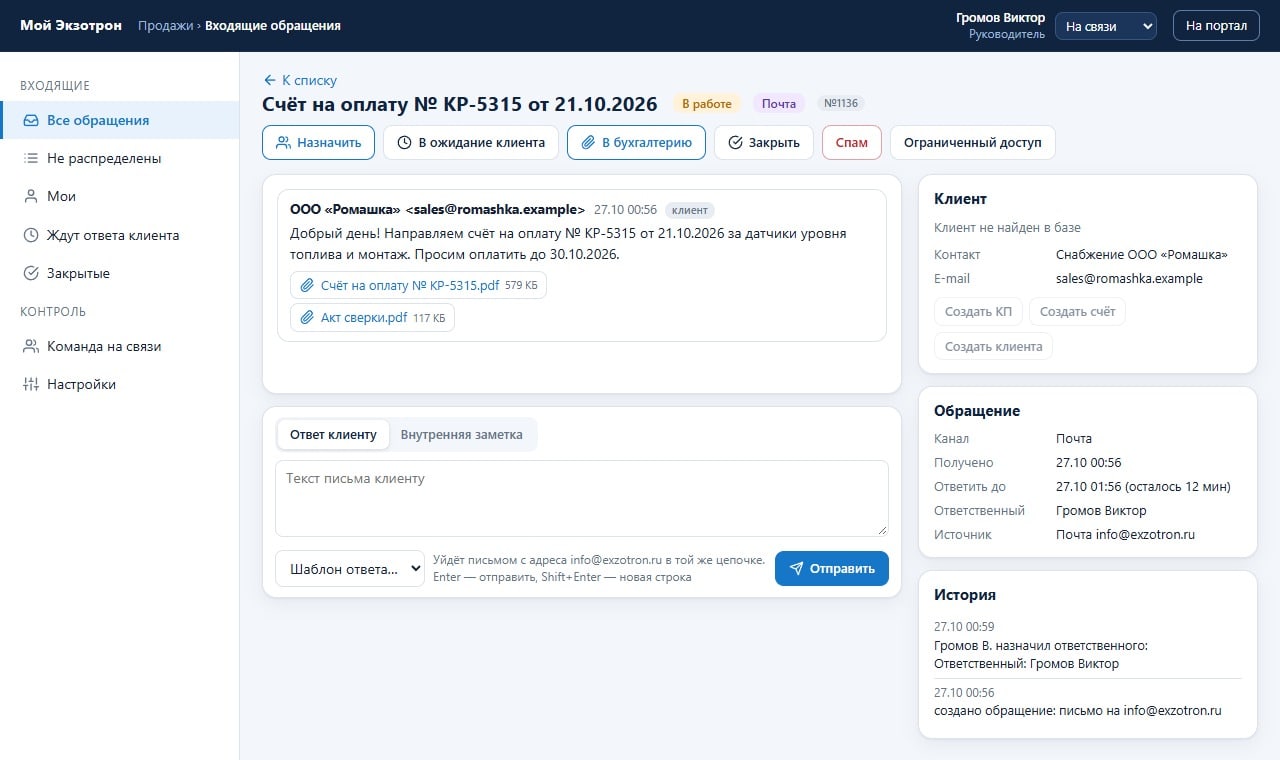The height and width of the screenshot is (760, 1280).
Task: Click the 'В бухгалтерию' button
Action: tap(636, 142)
